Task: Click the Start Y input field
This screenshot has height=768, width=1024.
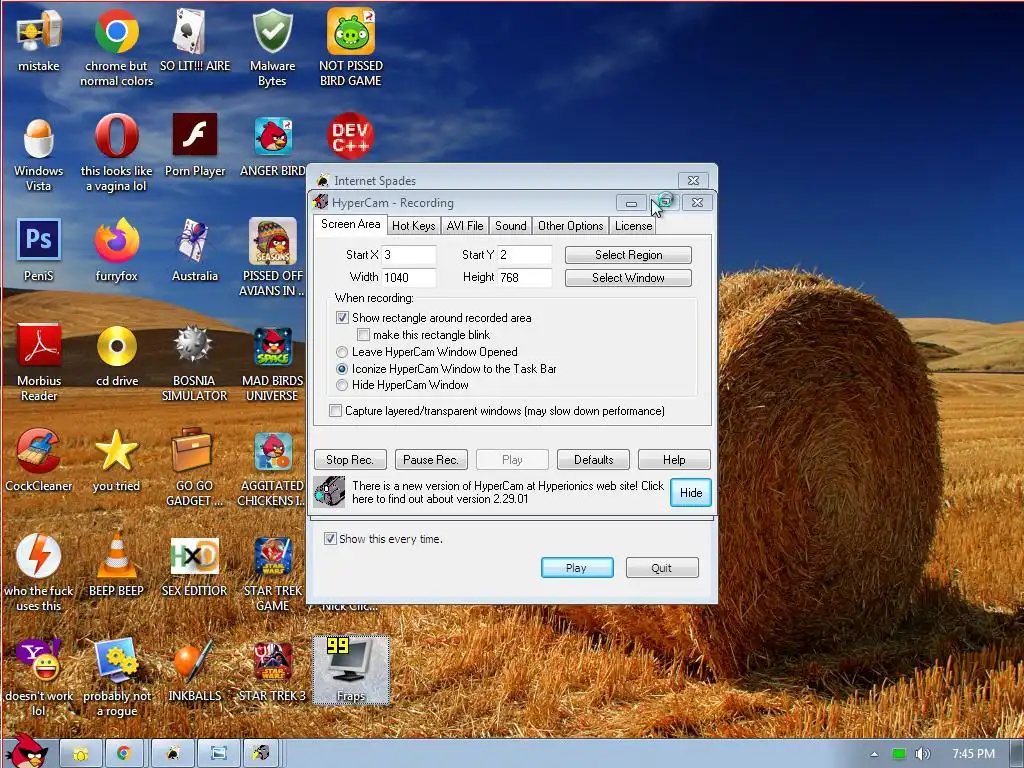Action: tap(525, 255)
